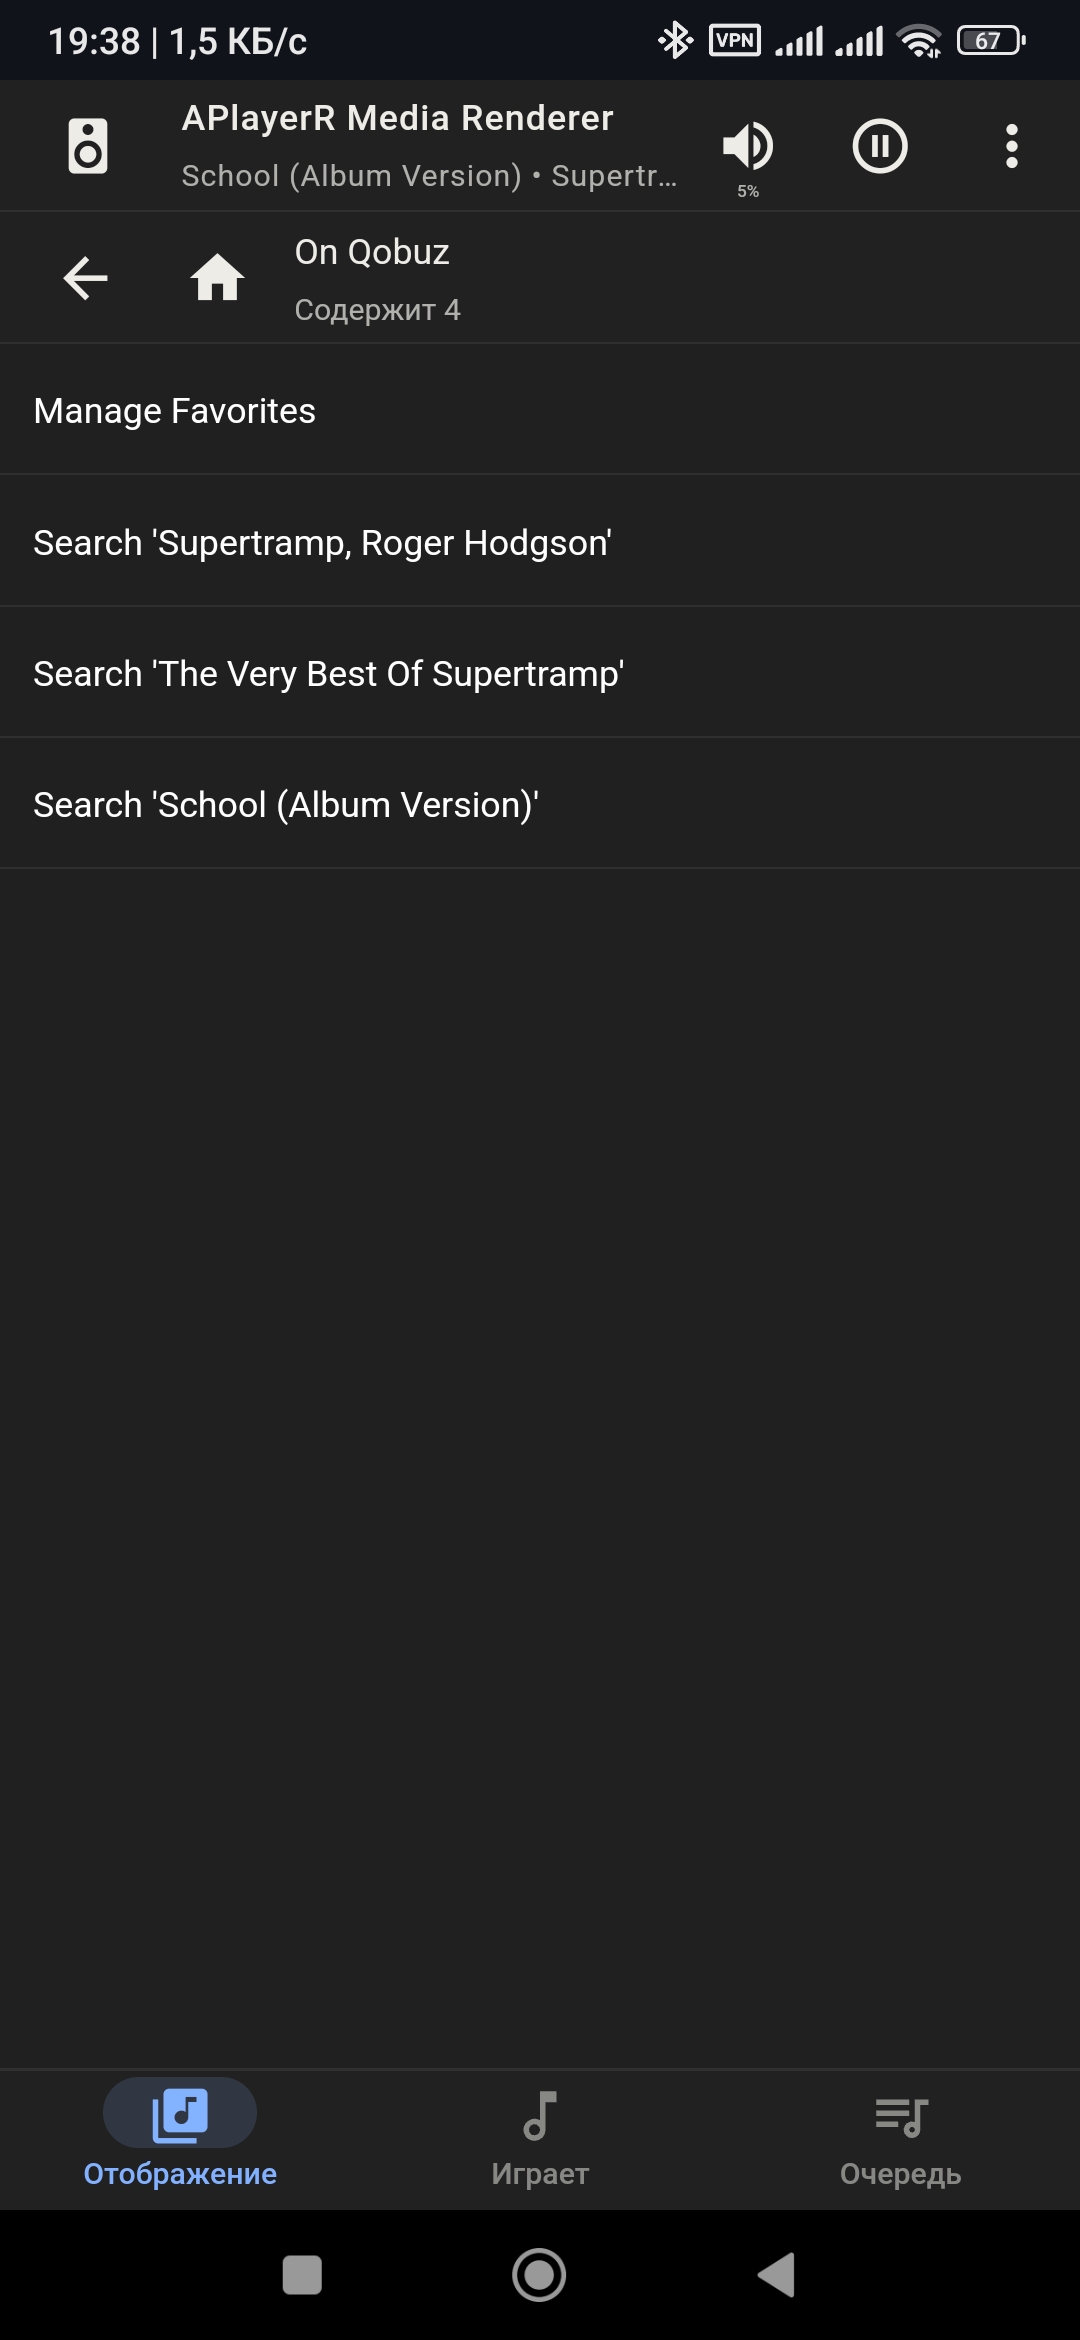Tap the Android home circle button

pos(539,2275)
